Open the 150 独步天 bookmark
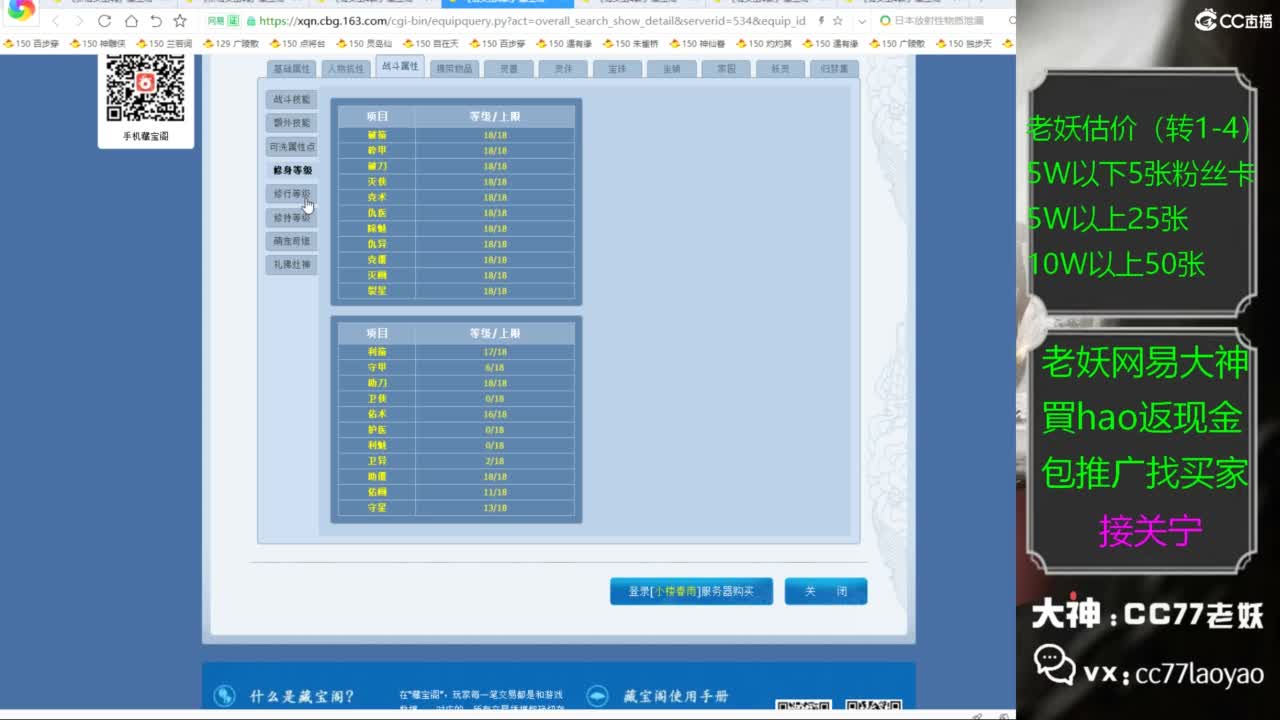 [964, 44]
